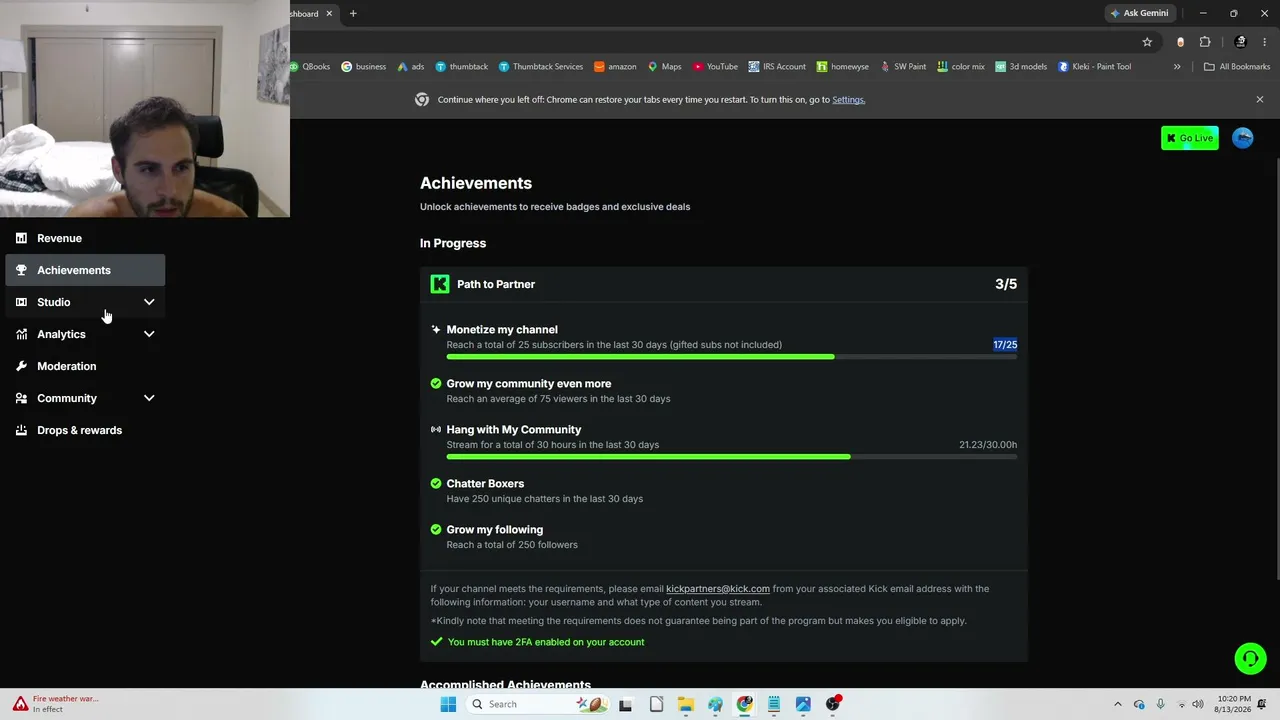Click the Hang with My Community progress bar
1280x720 pixels.
click(x=732, y=457)
